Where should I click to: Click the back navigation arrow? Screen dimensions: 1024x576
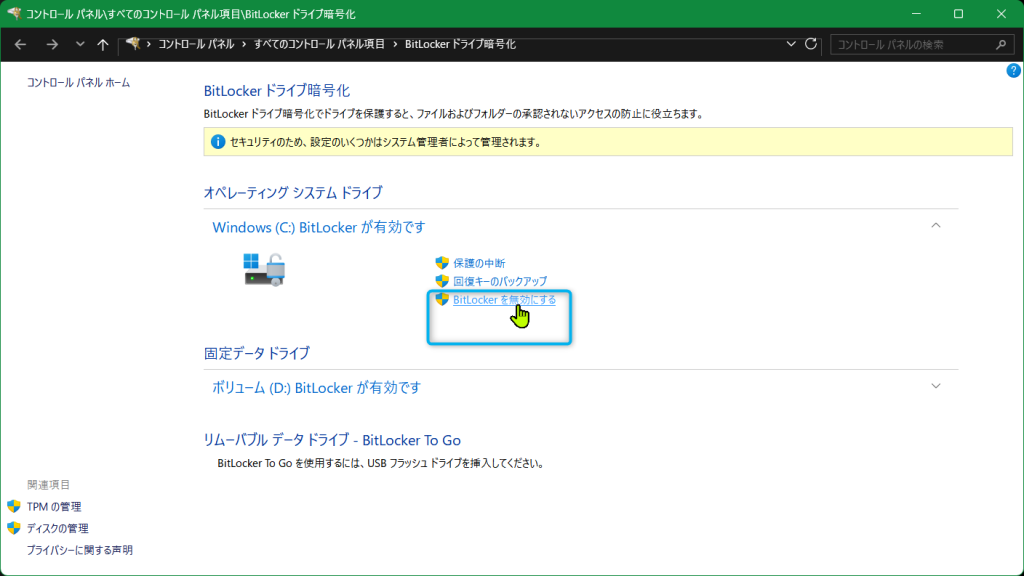coord(20,45)
